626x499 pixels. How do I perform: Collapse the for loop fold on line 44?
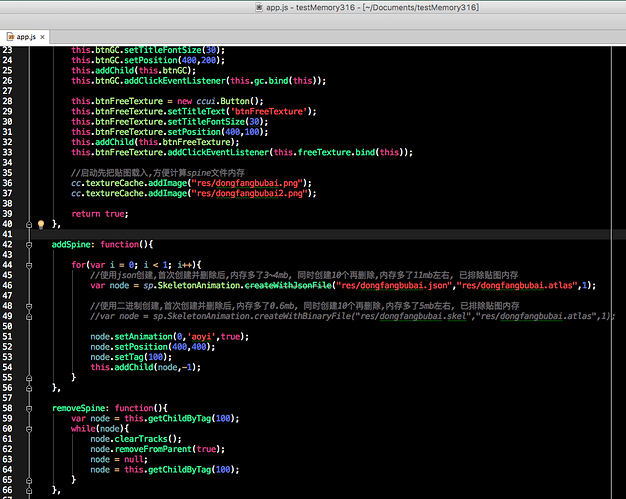tap(29, 265)
